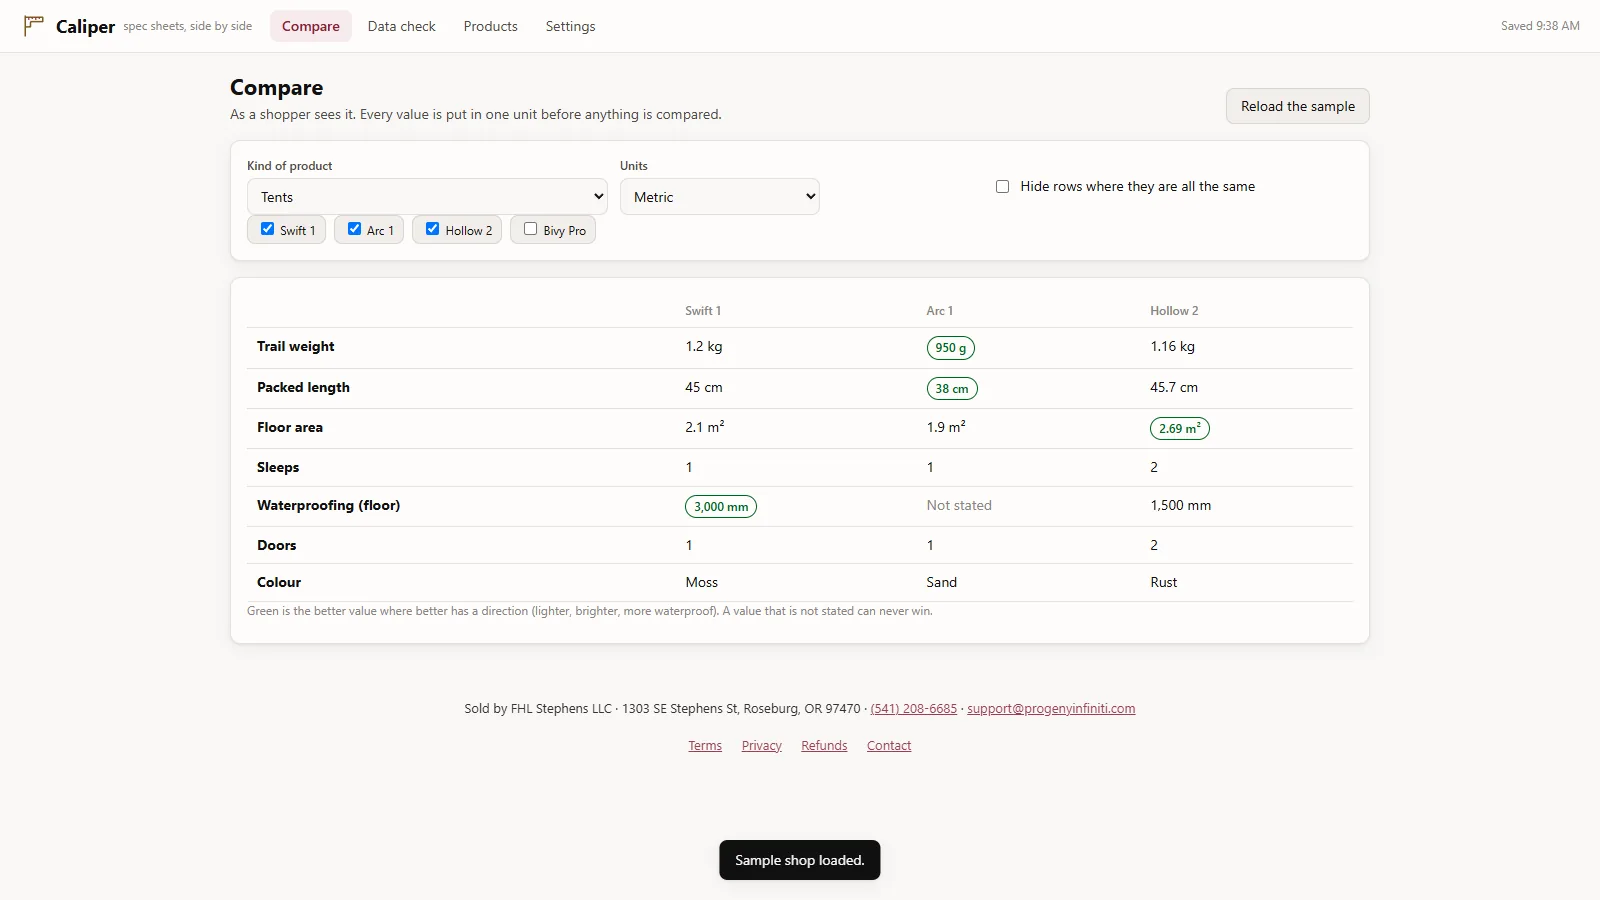This screenshot has width=1600, height=900.
Task: Click the Not stated cell
Action: point(959,506)
